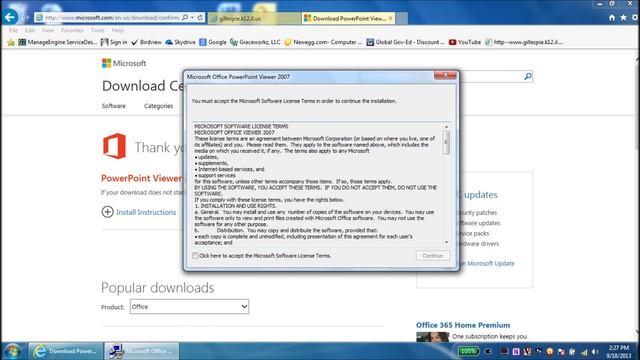Open the Graceworkz, LLC bookmark

click(x=255, y=42)
